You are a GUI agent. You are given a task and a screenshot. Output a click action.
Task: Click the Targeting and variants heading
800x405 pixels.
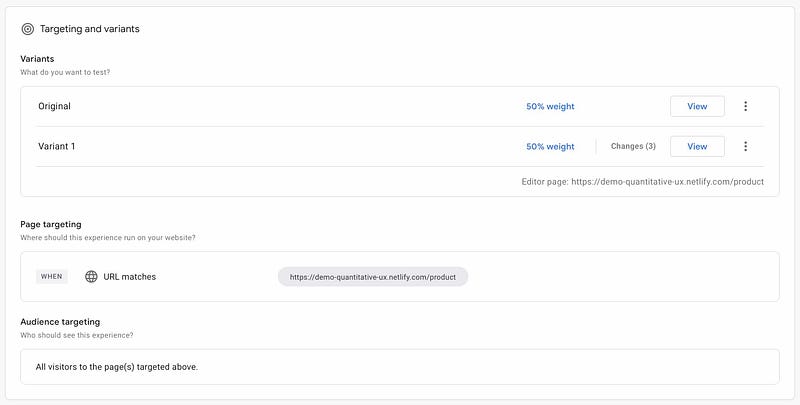(x=90, y=29)
